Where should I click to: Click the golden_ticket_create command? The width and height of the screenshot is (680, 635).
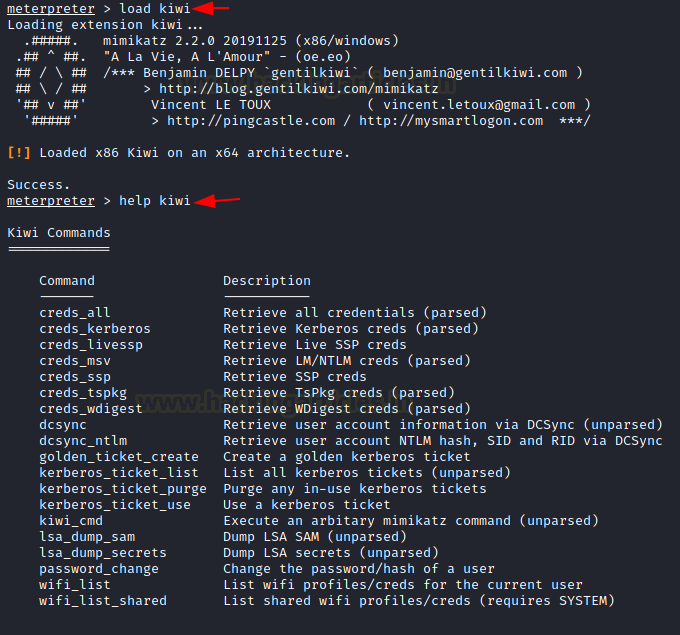(x=119, y=457)
